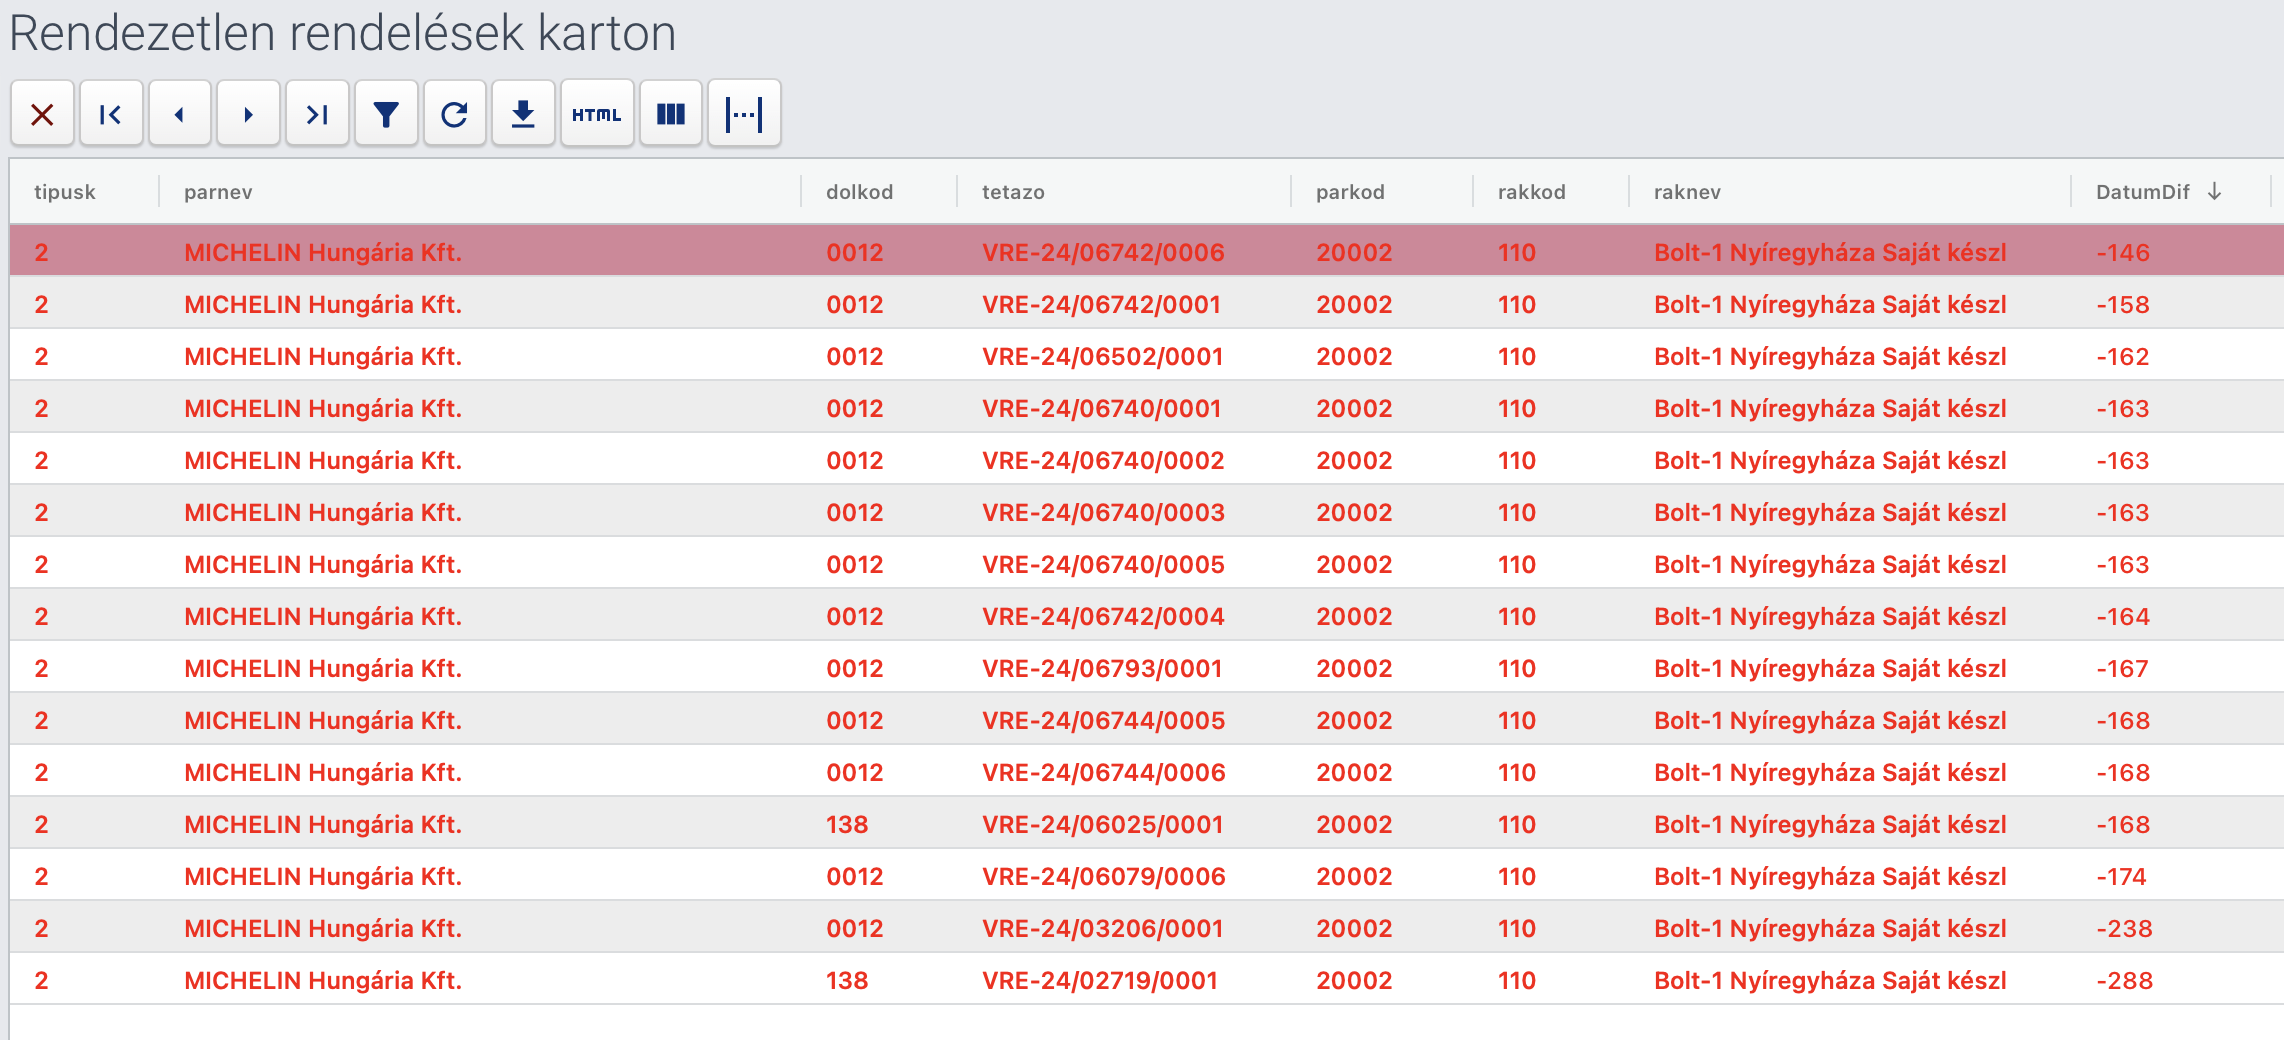The image size is (2284, 1040).
Task: Sort by the tipusk column header
Action: (65, 192)
